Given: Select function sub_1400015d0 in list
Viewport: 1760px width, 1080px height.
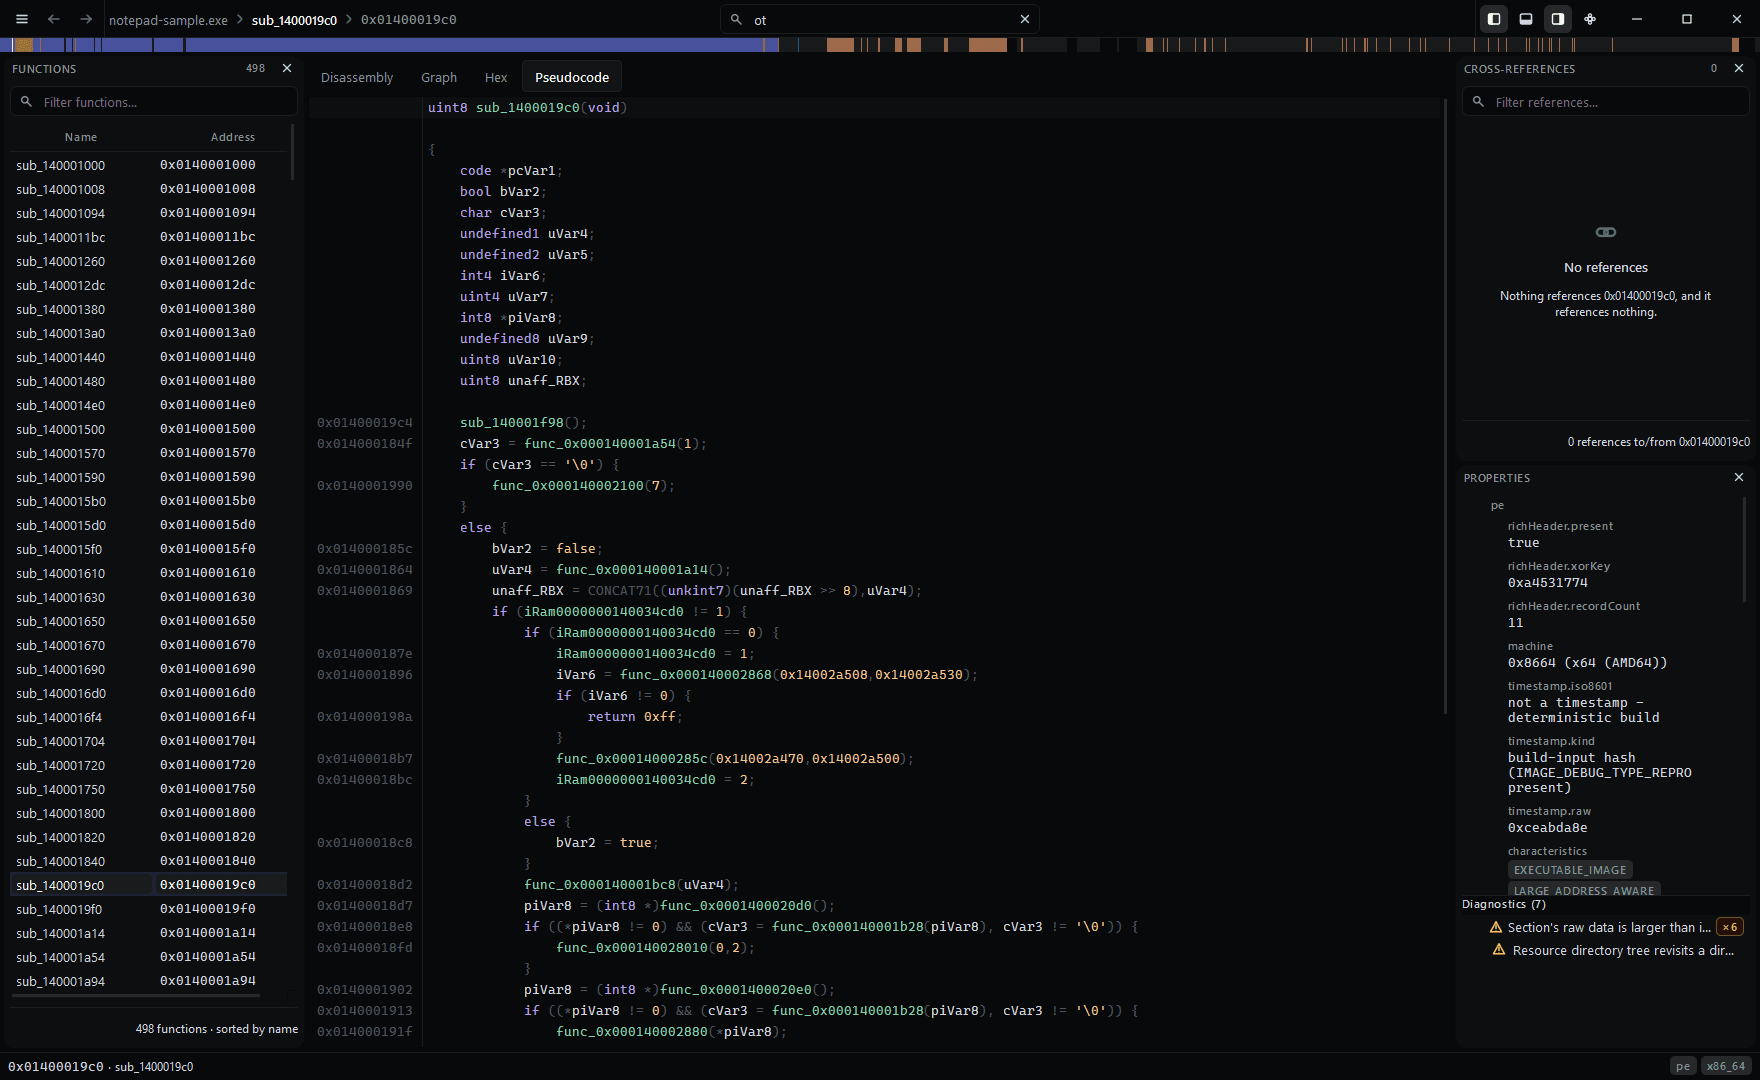Looking at the screenshot, I should coord(148,525).
